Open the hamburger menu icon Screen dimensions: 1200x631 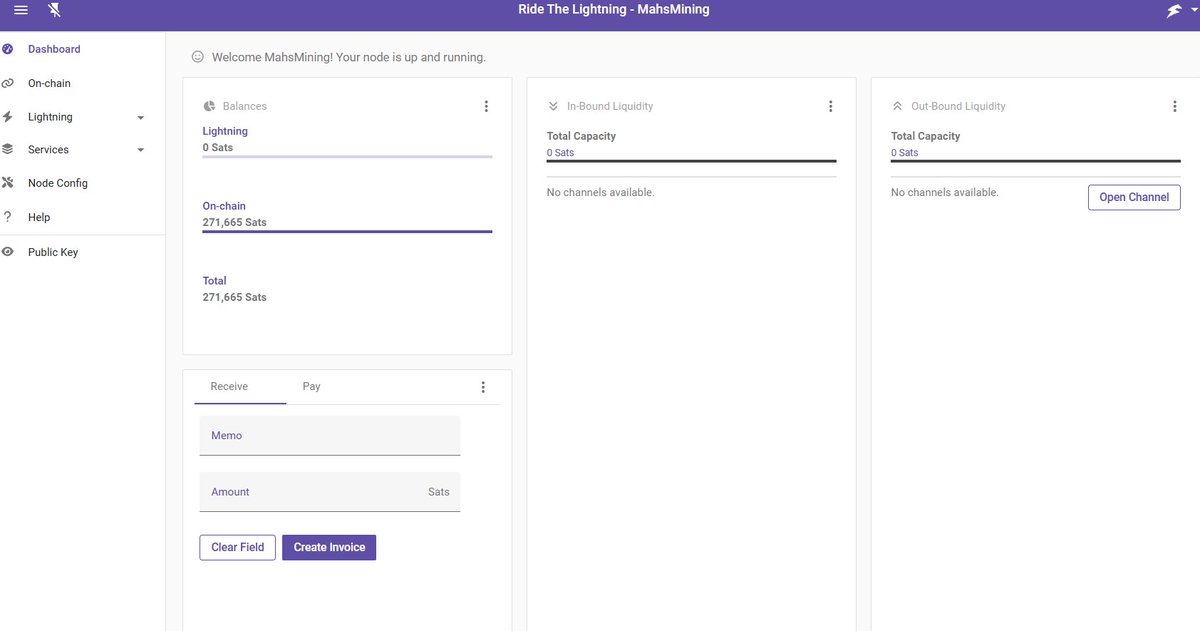point(21,10)
